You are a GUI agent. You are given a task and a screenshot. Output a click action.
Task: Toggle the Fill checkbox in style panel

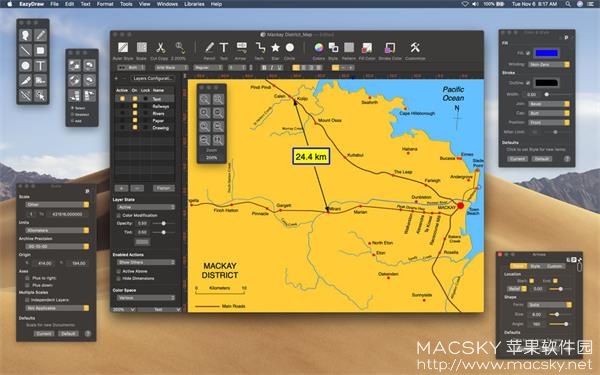528,53
